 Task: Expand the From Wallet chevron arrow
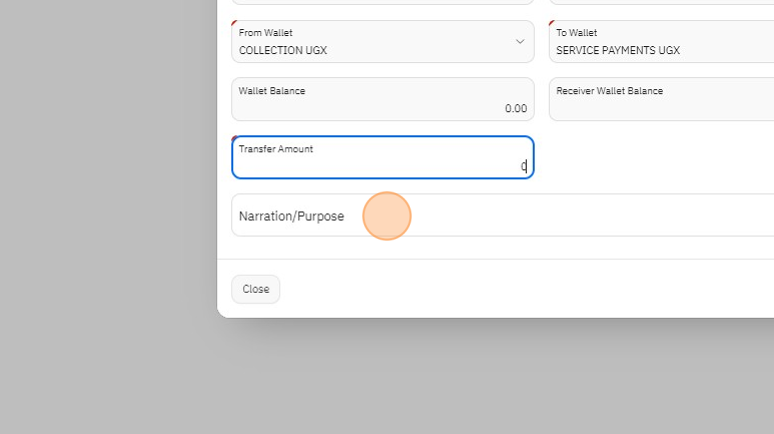[519, 42]
